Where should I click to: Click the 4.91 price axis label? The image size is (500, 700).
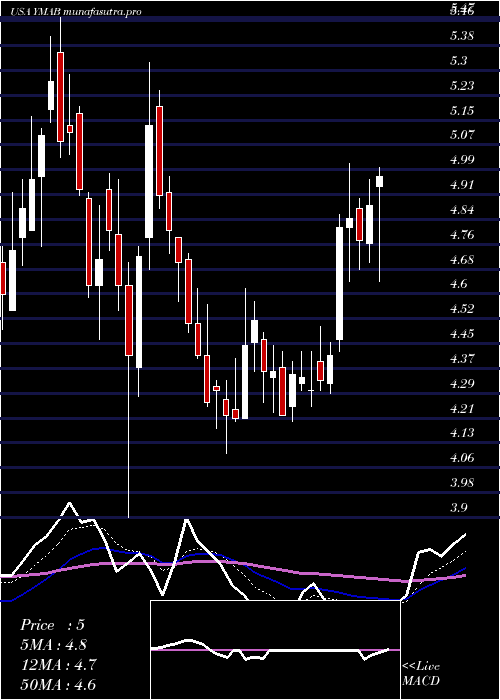click(x=462, y=184)
